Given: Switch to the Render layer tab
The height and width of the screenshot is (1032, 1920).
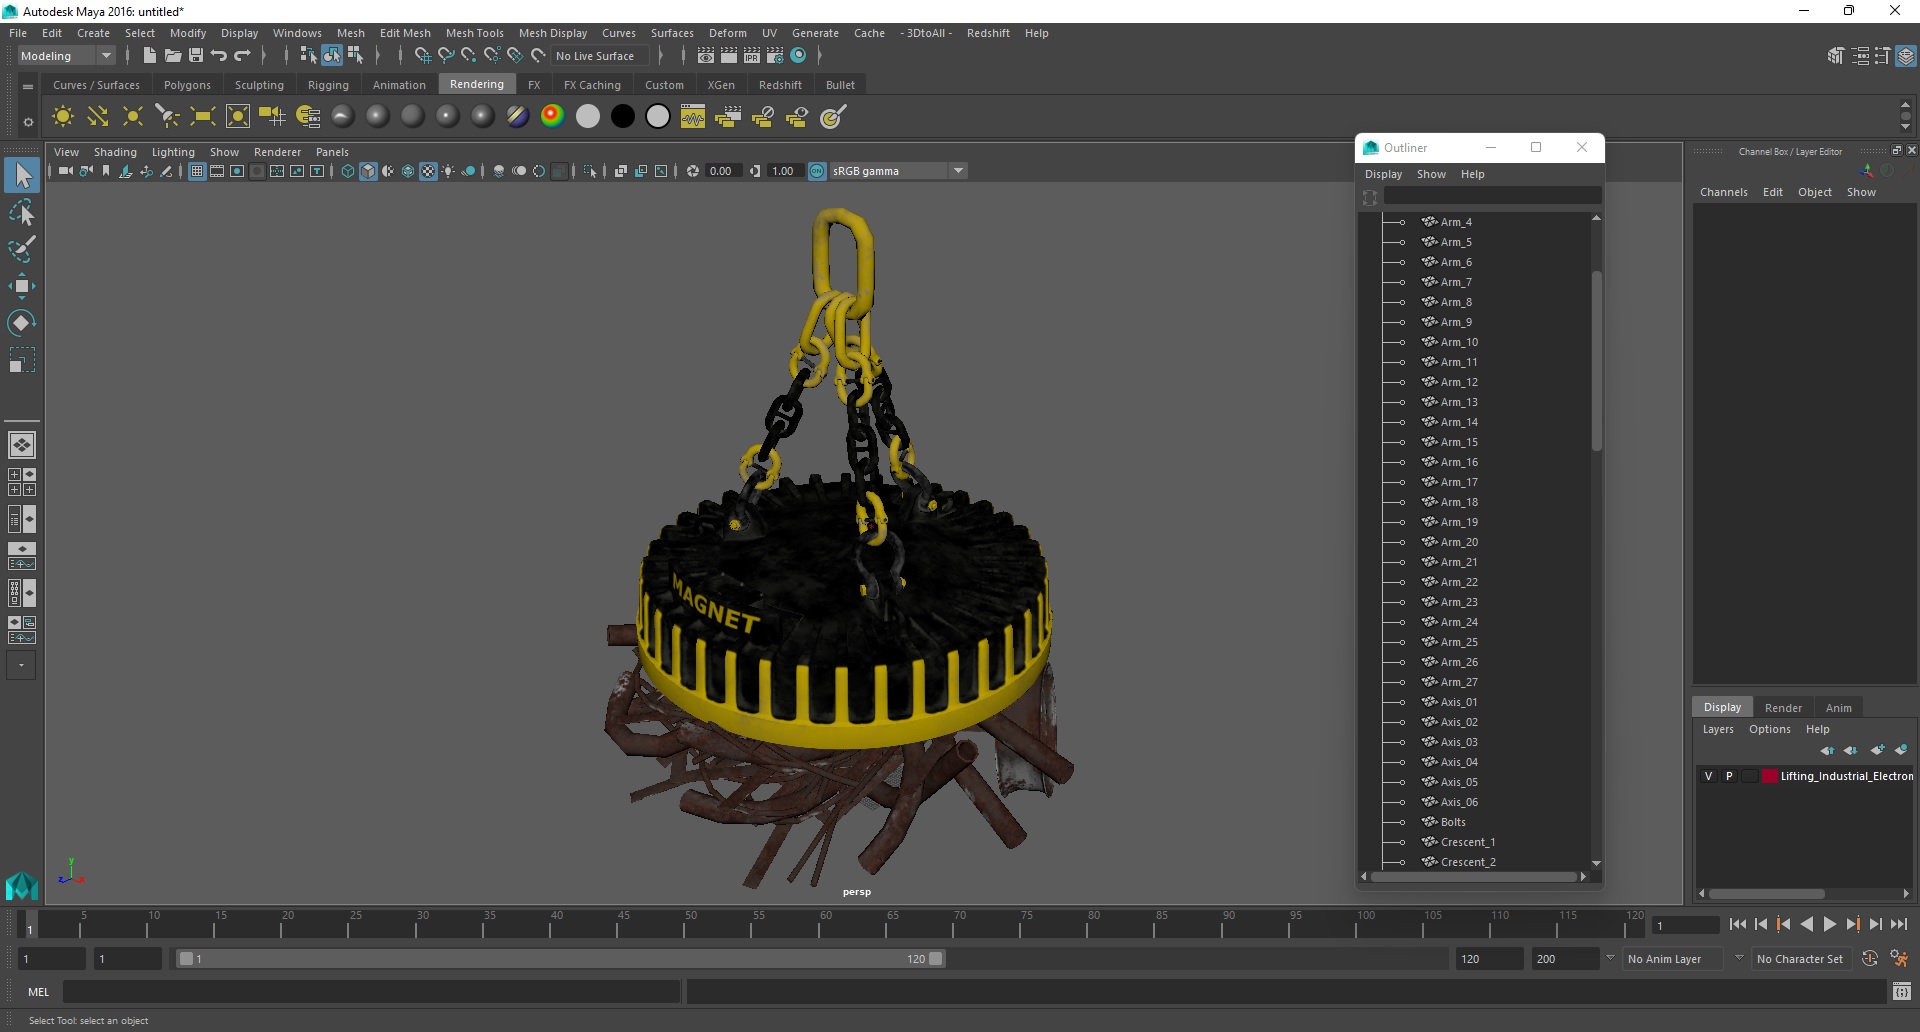Looking at the screenshot, I should pos(1783,707).
